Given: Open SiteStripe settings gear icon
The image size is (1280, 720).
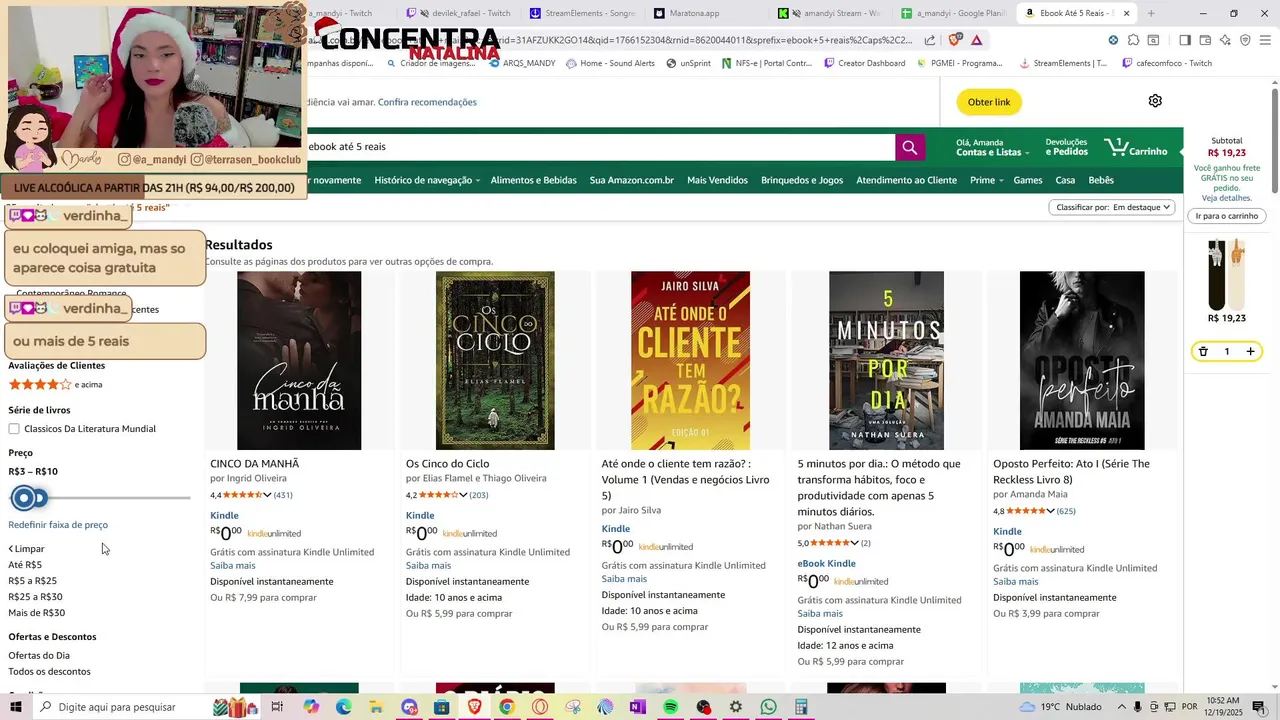Looking at the screenshot, I should (x=1155, y=101).
